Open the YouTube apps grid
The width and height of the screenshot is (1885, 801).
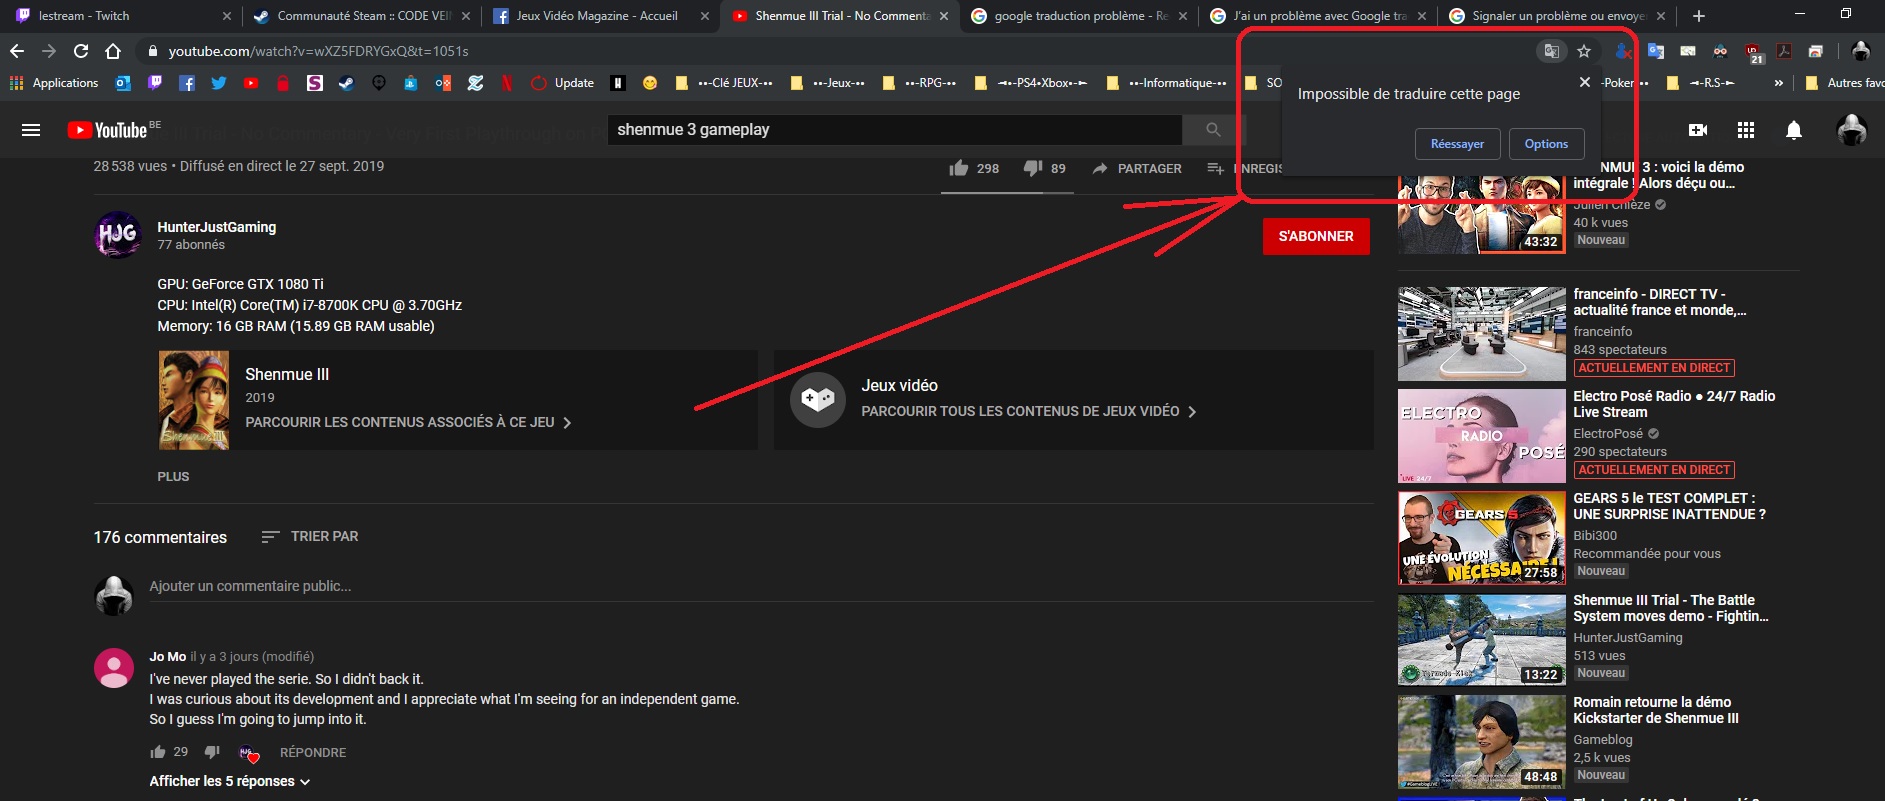pyautogui.click(x=1746, y=130)
